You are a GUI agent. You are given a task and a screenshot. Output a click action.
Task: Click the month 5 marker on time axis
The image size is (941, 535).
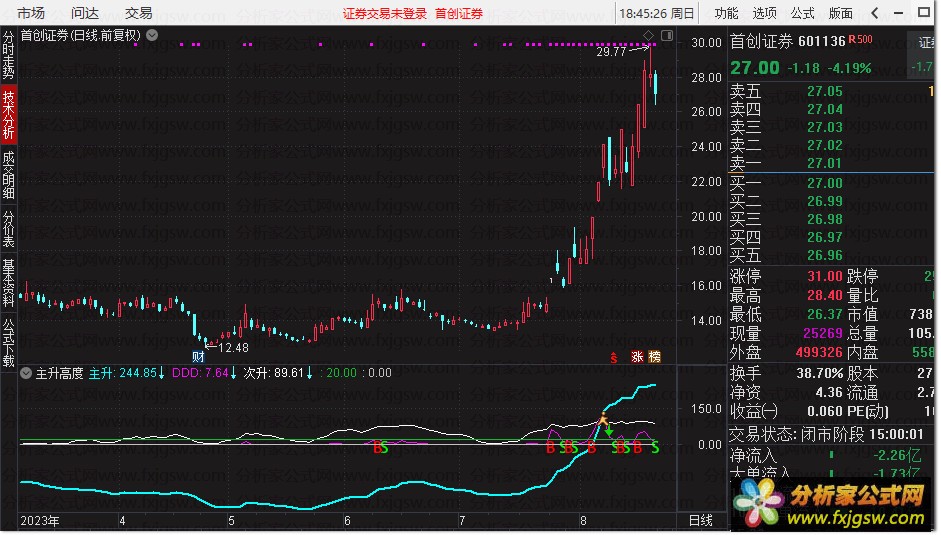(231, 521)
